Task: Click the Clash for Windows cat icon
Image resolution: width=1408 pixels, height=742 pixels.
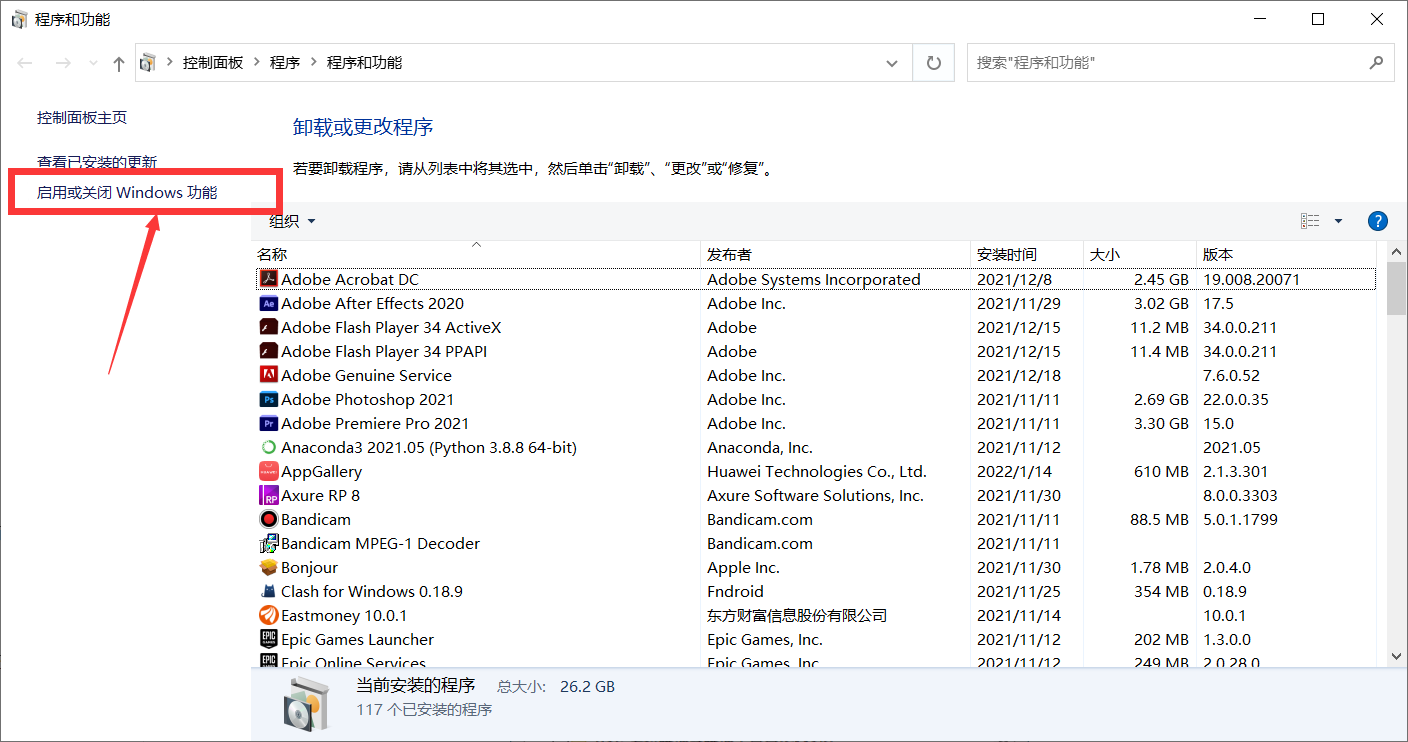Action: coord(268,591)
